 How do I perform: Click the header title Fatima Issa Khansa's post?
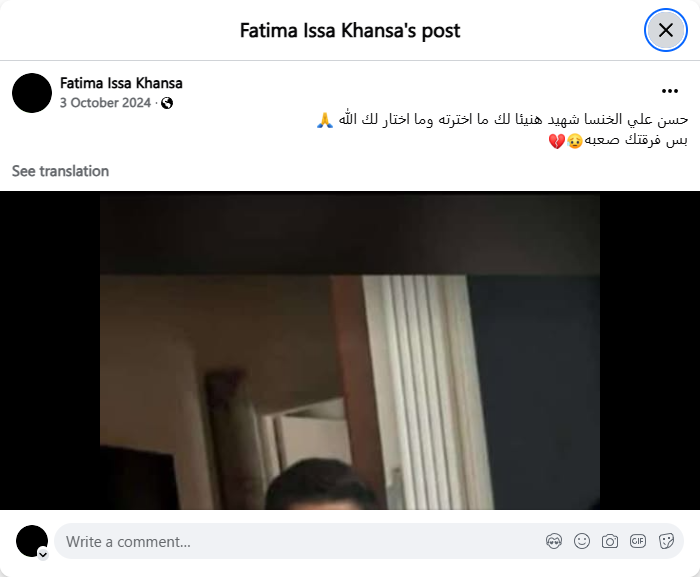pyautogui.click(x=350, y=30)
